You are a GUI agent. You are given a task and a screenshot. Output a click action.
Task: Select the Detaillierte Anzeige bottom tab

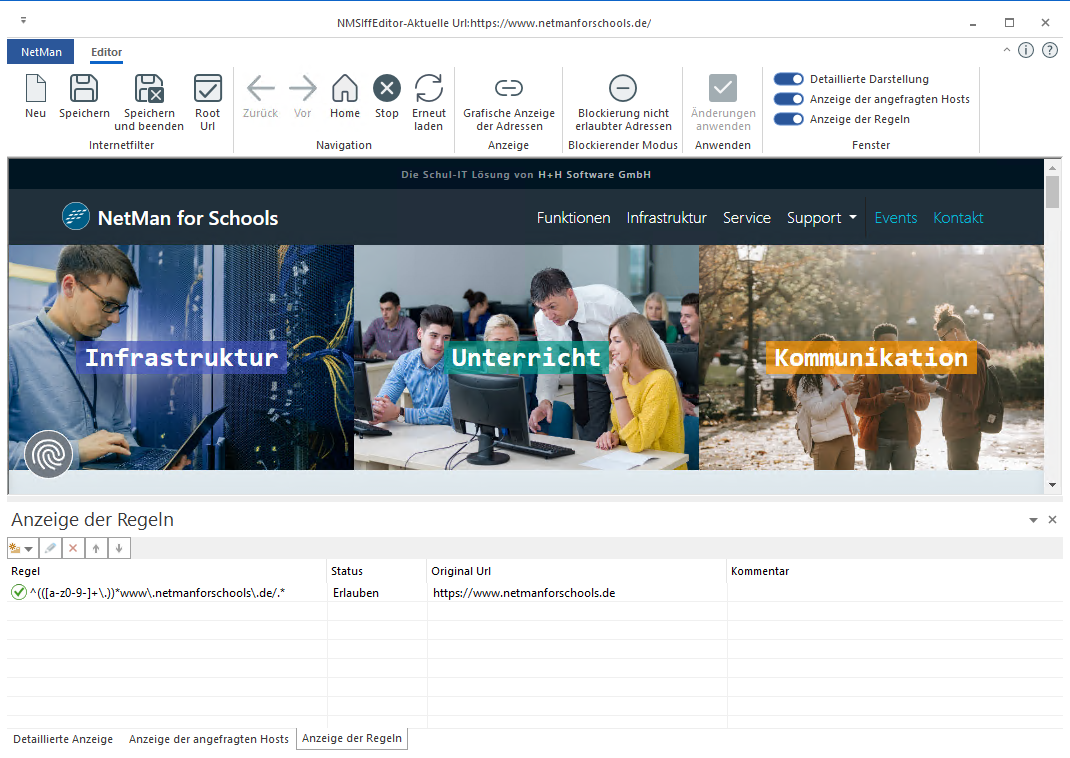click(63, 739)
